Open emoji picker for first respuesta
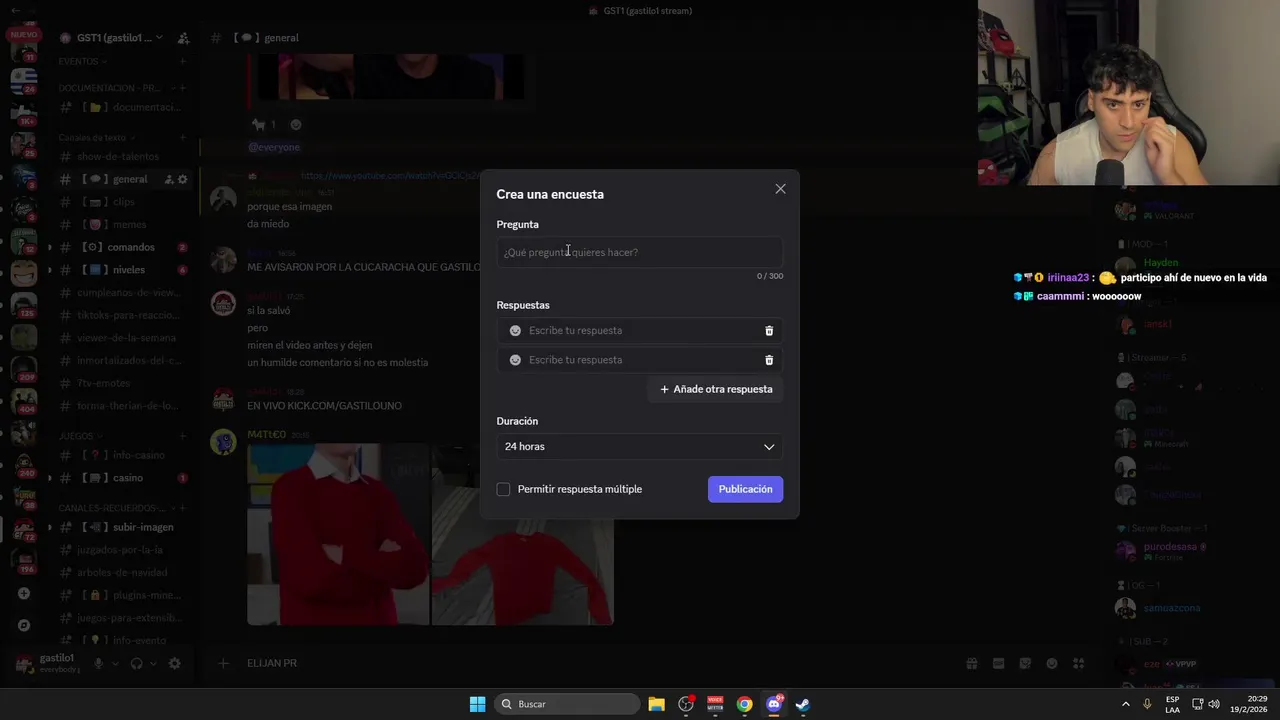This screenshot has height=720, width=1280. [x=515, y=331]
